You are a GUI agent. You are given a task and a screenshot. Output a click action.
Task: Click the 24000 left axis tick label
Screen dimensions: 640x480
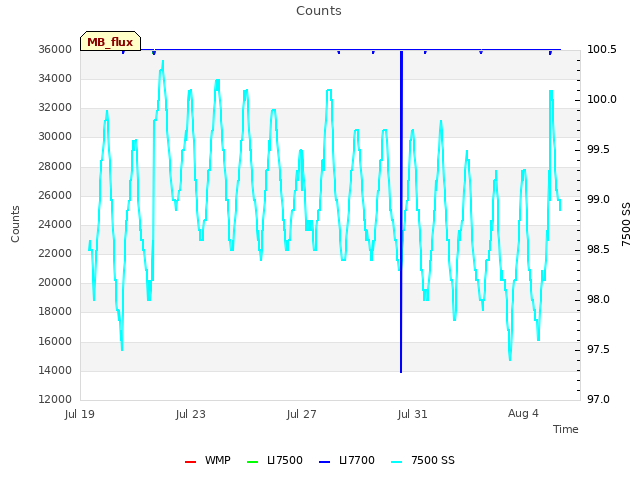click(x=55, y=224)
